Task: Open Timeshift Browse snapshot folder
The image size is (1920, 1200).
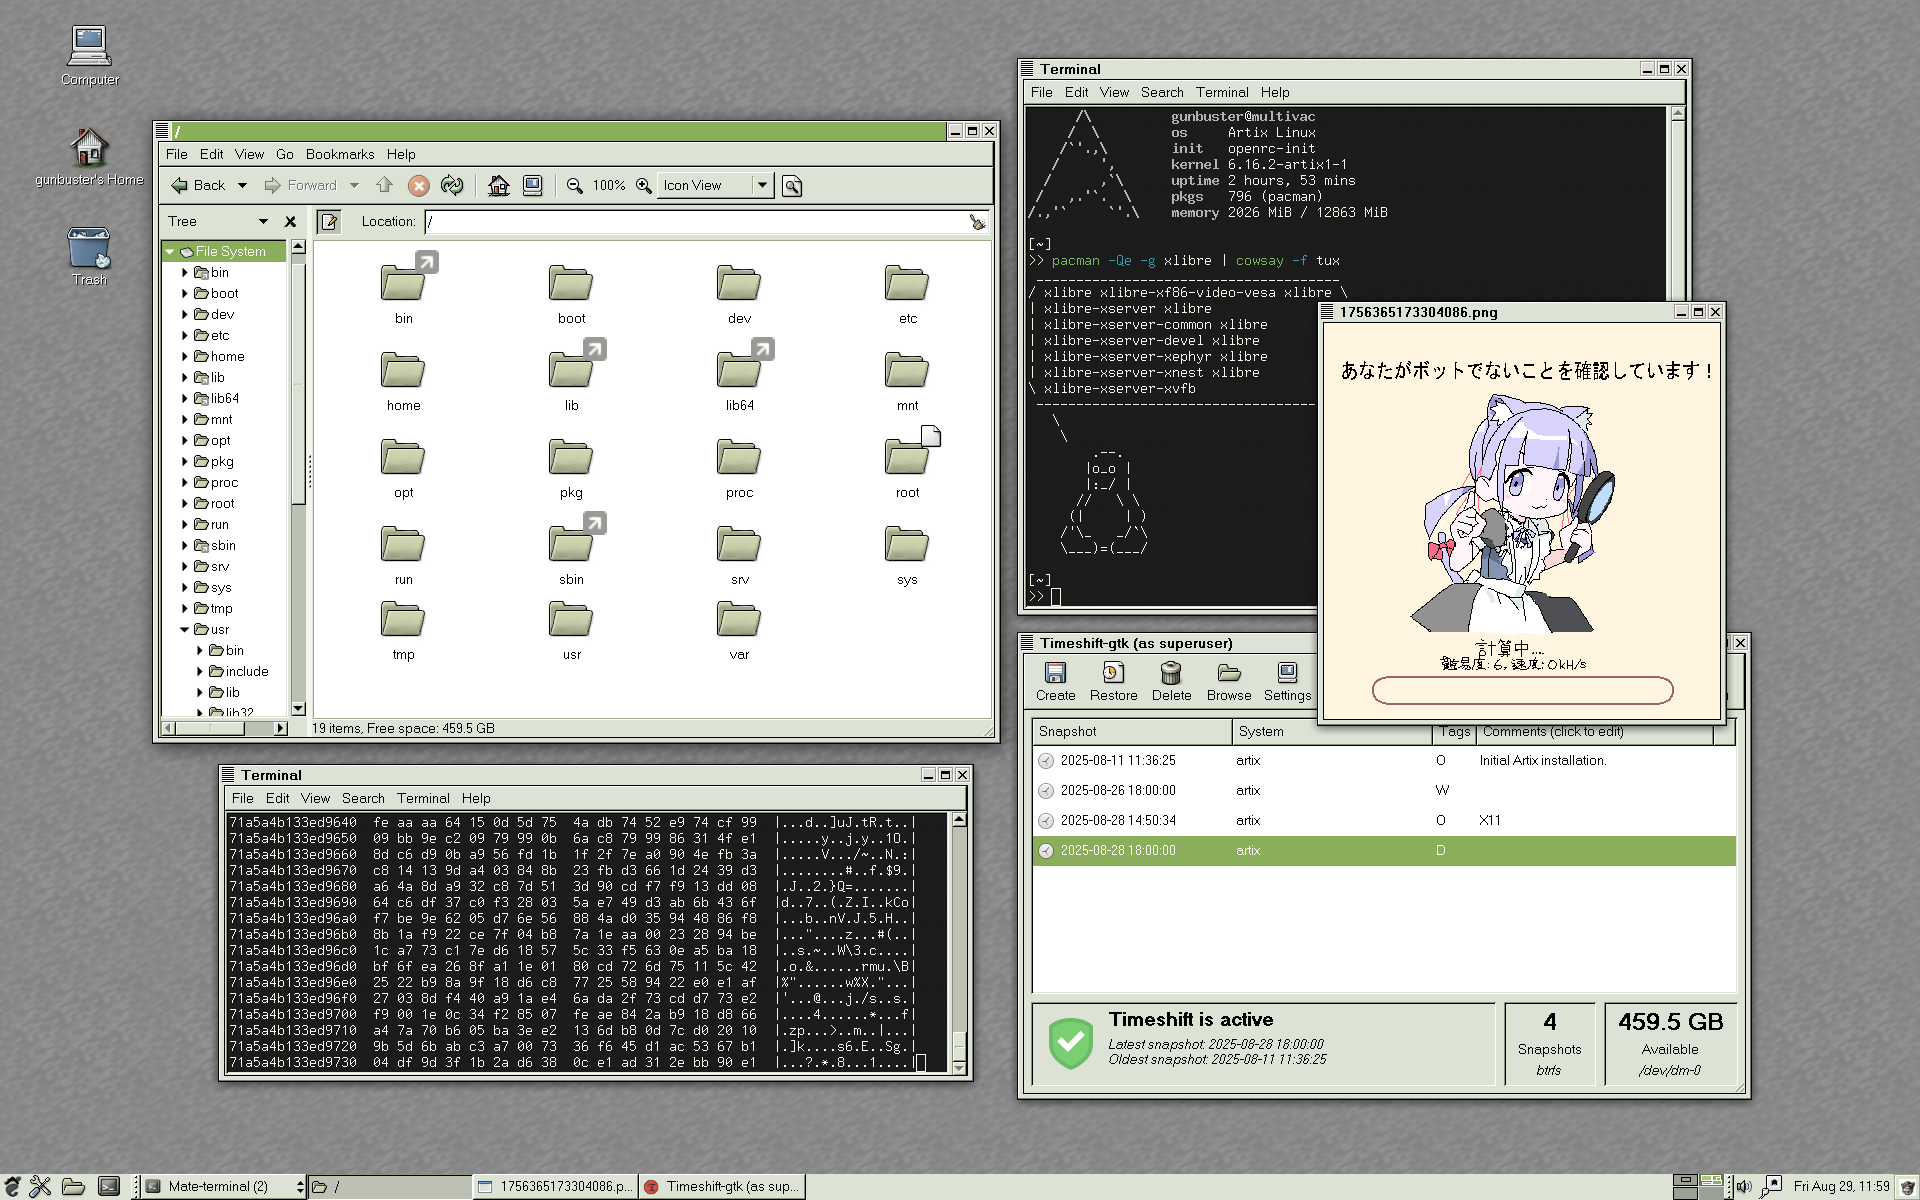Action: [x=1228, y=673]
